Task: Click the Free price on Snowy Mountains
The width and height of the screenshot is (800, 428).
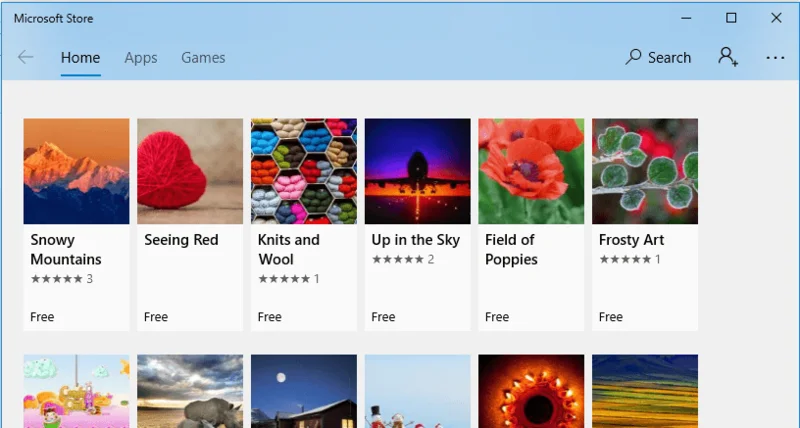Action: (x=42, y=317)
